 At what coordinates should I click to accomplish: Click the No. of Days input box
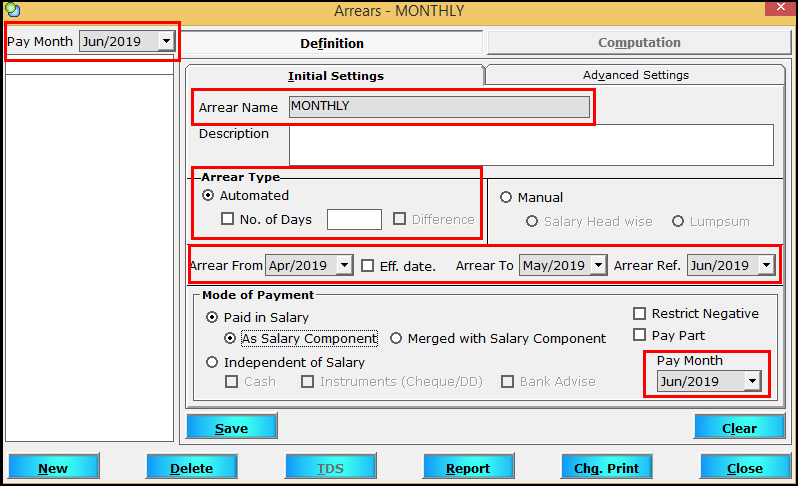pos(354,219)
